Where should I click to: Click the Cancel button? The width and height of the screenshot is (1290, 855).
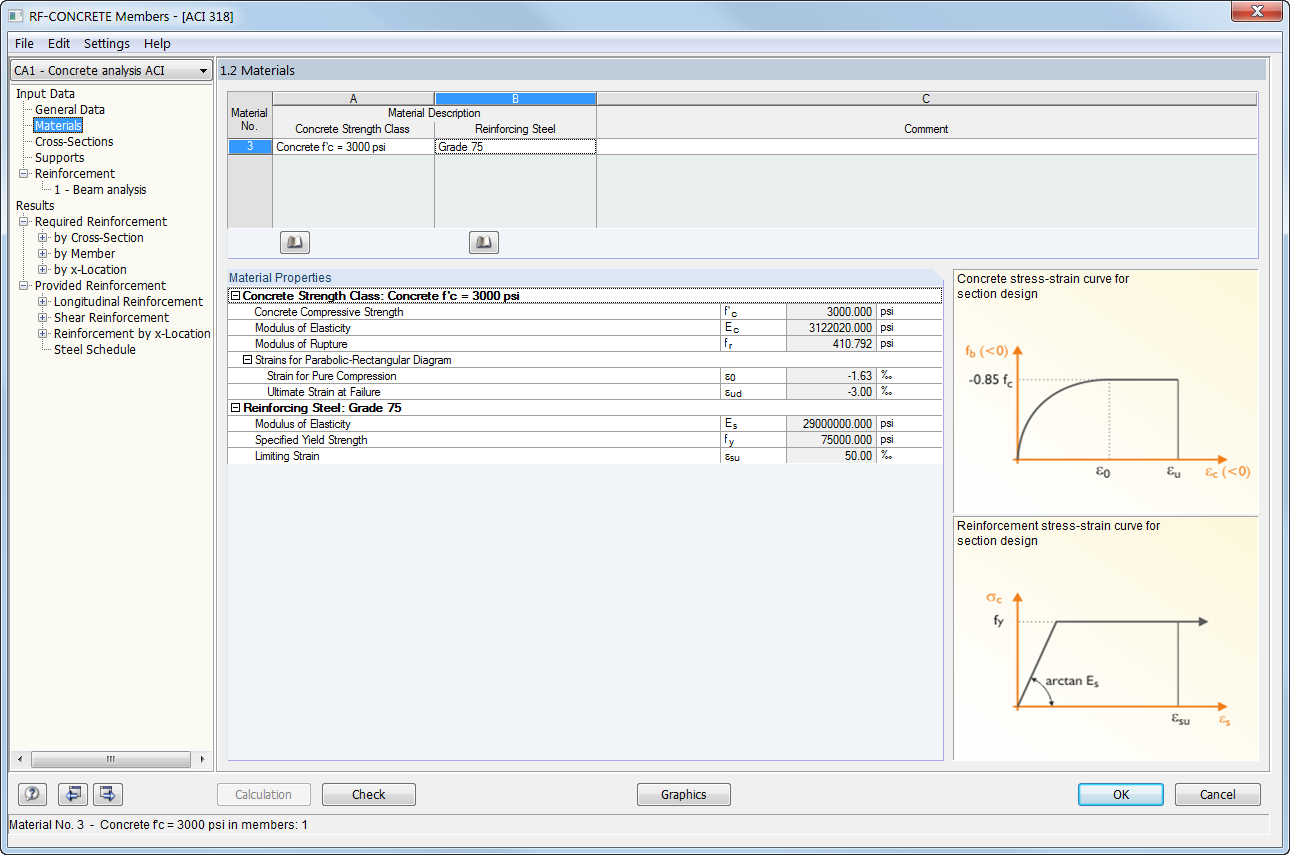pyautogui.click(x=1217, y=795)
